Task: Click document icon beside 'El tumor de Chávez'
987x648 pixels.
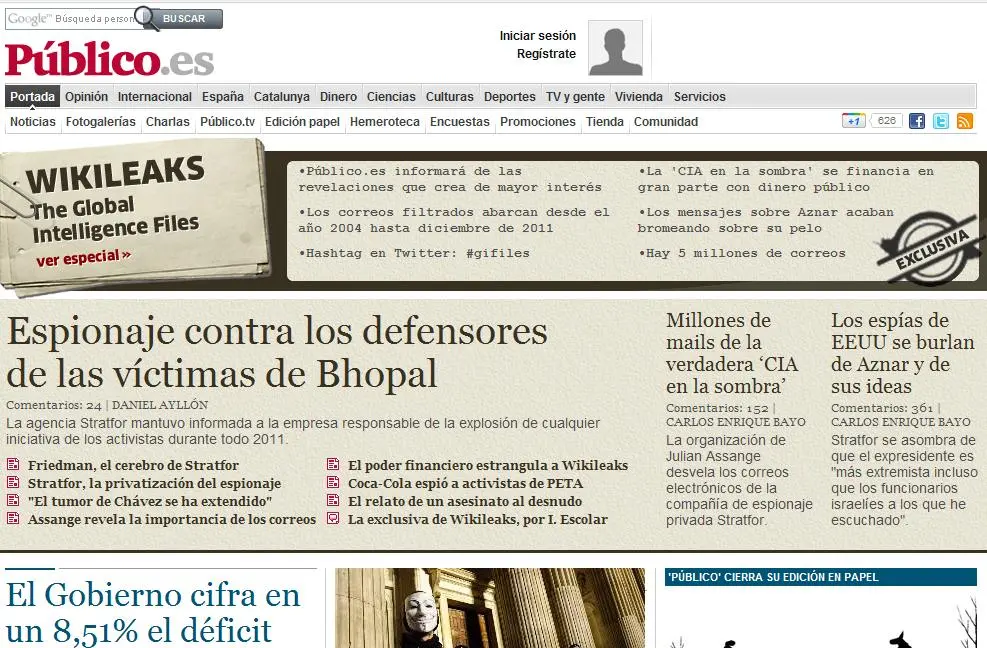Action: (x=13, y=501)
